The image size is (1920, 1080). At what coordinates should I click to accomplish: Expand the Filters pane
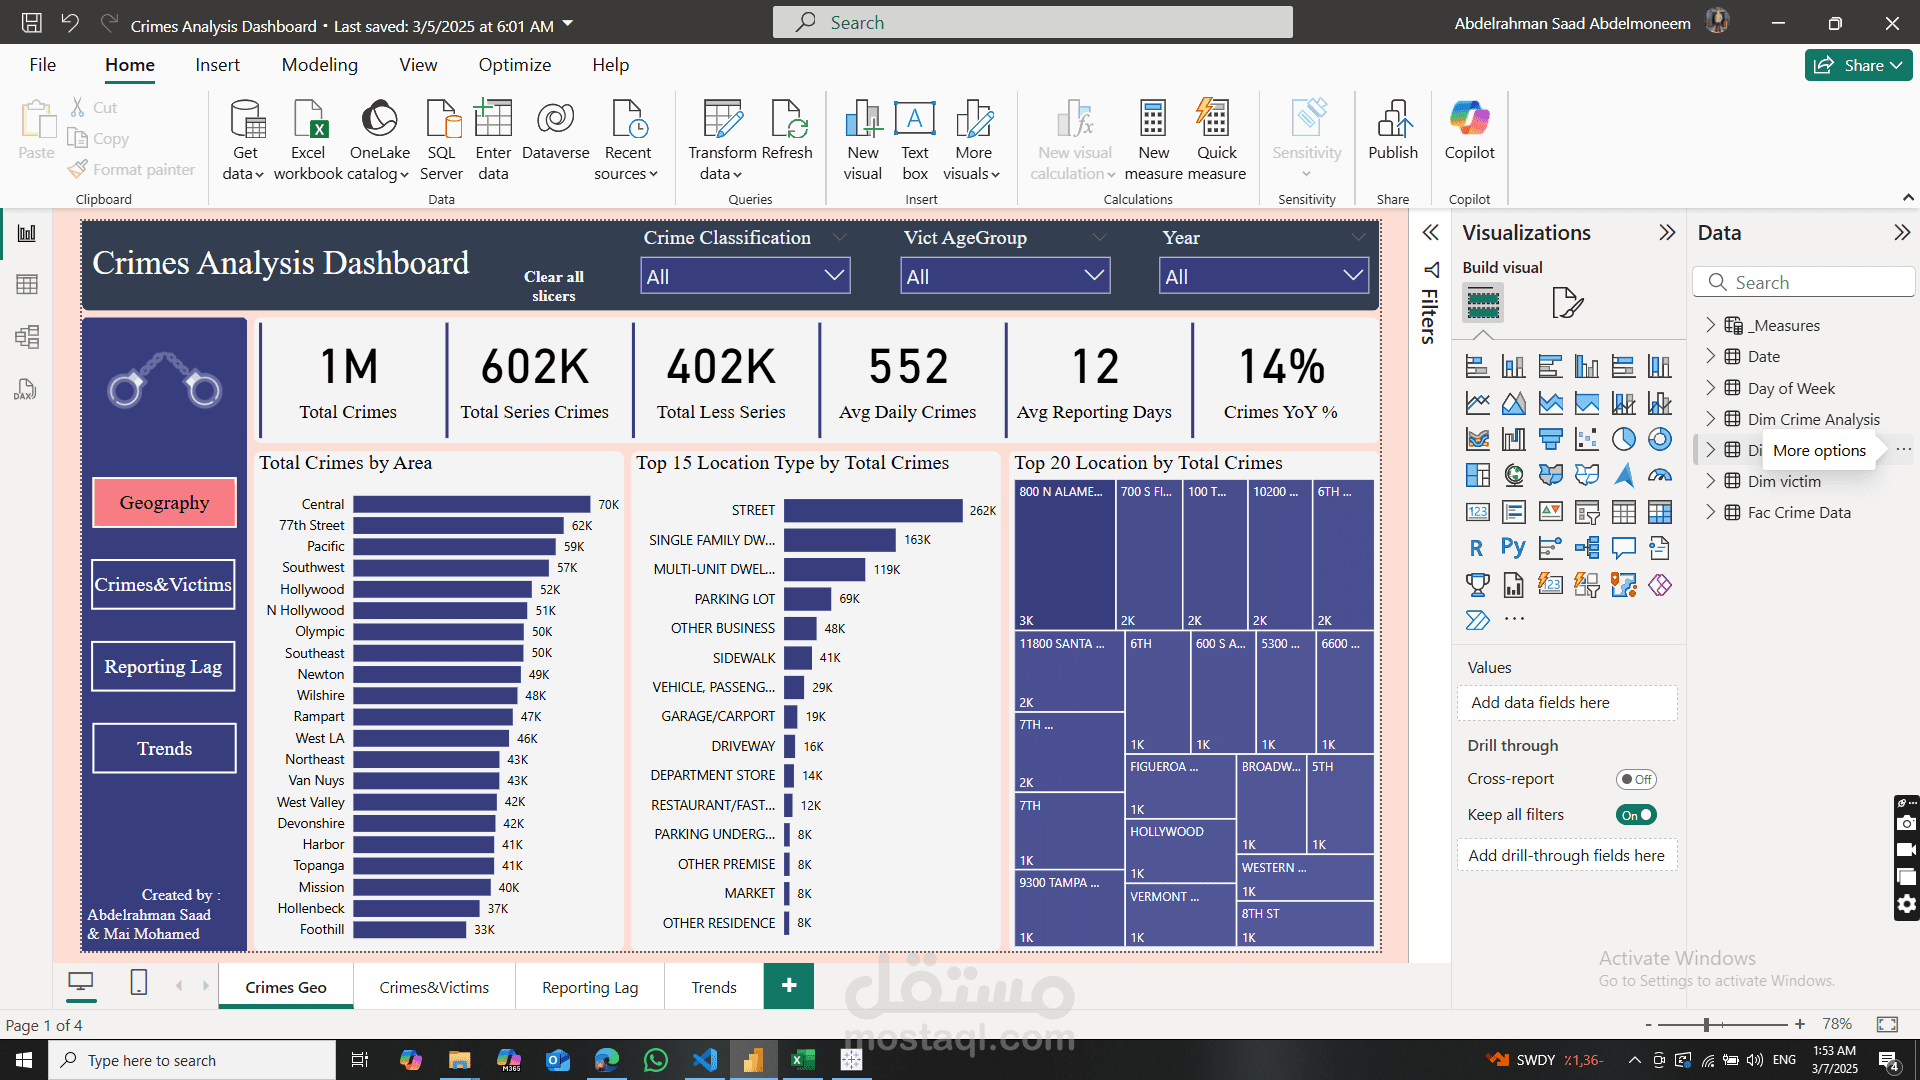[x=1431, y=233]
